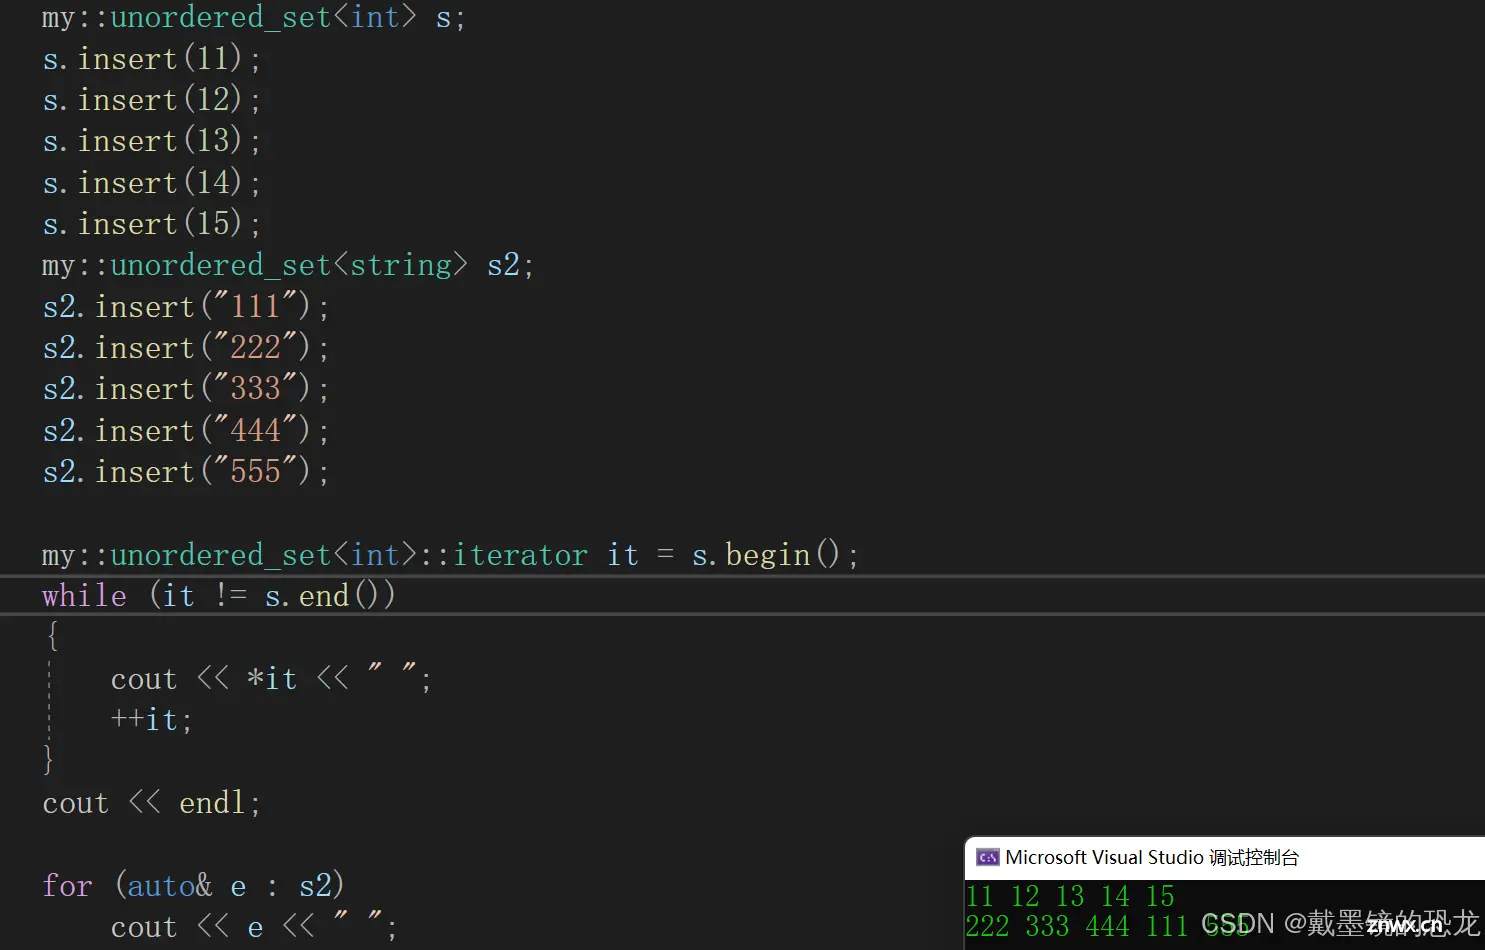Click the unordered_set<int> s declaration line
The height and width of the screenshot is (950, 1485).
(253, 18)
